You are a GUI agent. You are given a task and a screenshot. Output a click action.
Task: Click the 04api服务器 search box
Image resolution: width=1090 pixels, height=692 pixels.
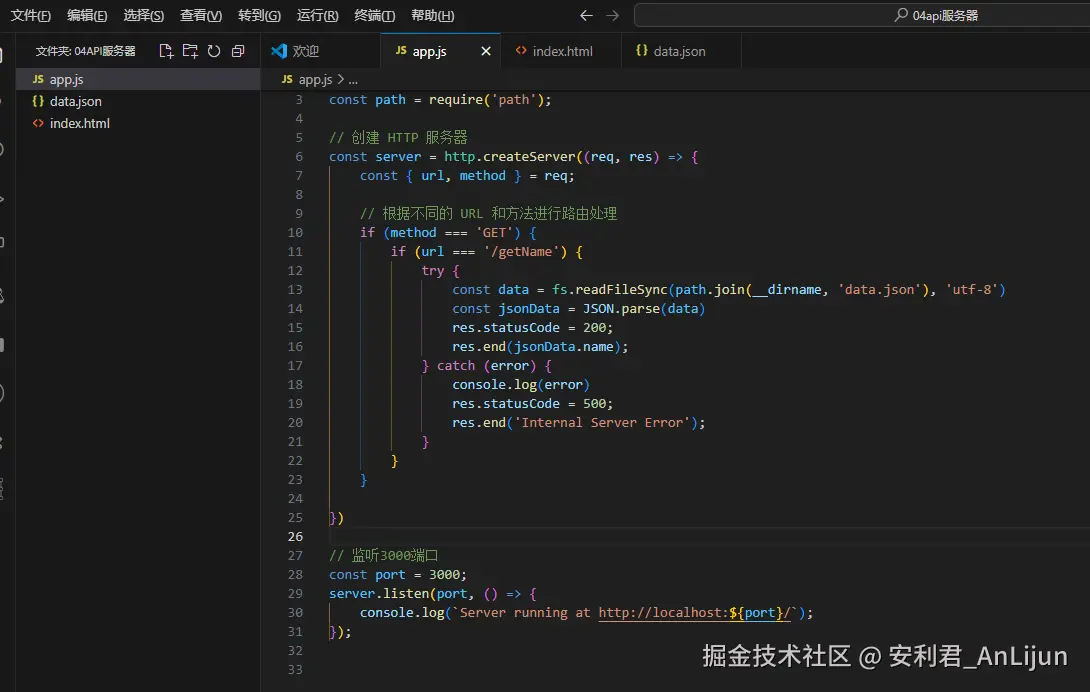pos(862,15)
